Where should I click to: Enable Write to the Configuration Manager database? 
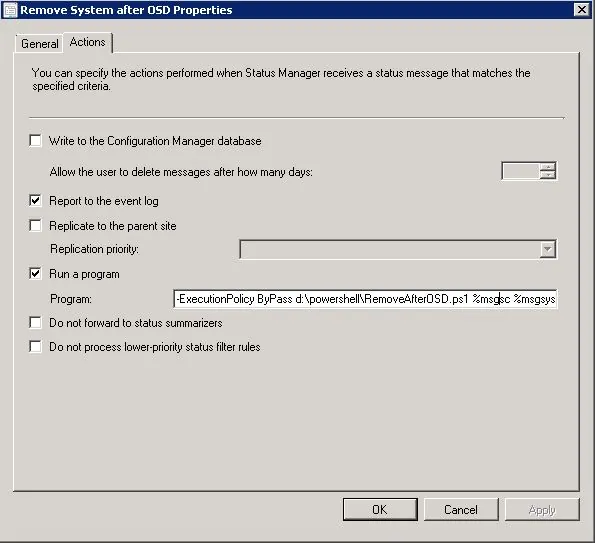(35, 141)
